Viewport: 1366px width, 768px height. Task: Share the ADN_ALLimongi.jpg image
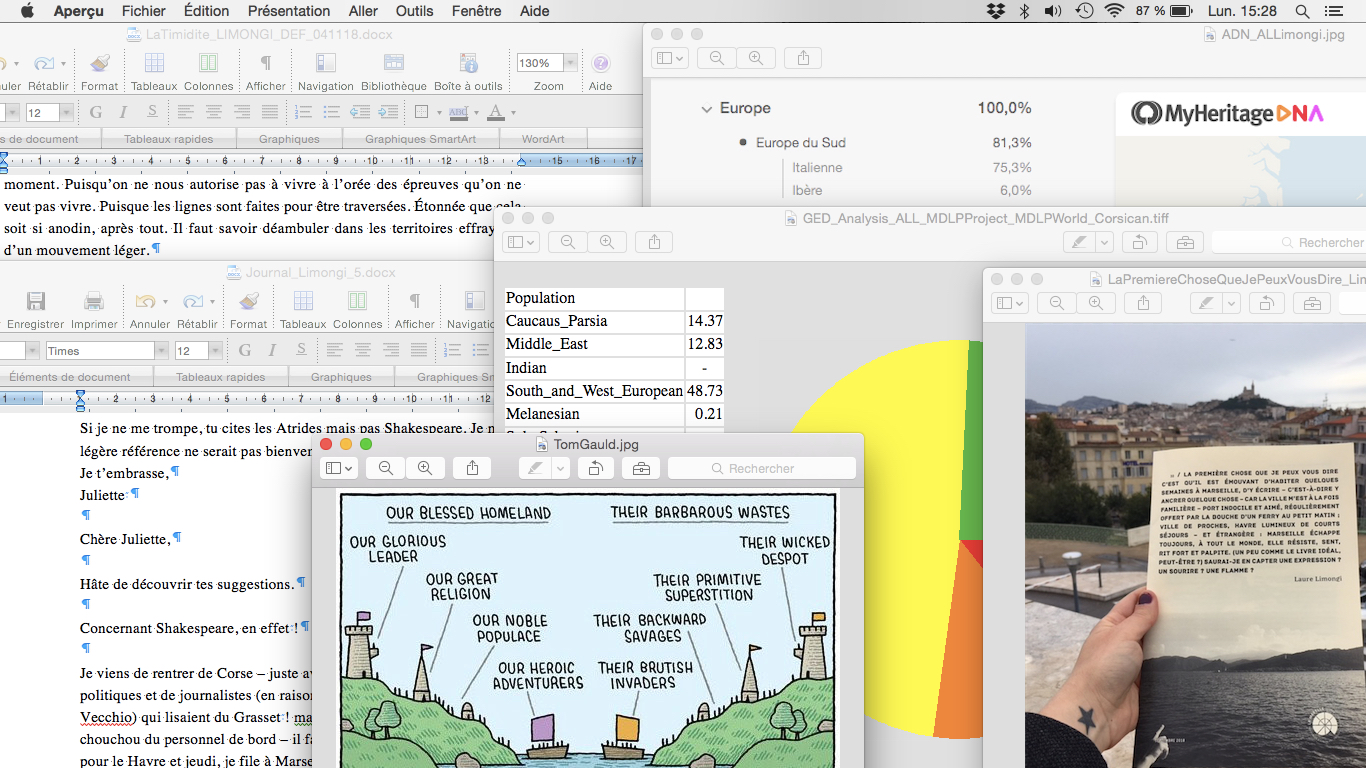coord(803,58)
